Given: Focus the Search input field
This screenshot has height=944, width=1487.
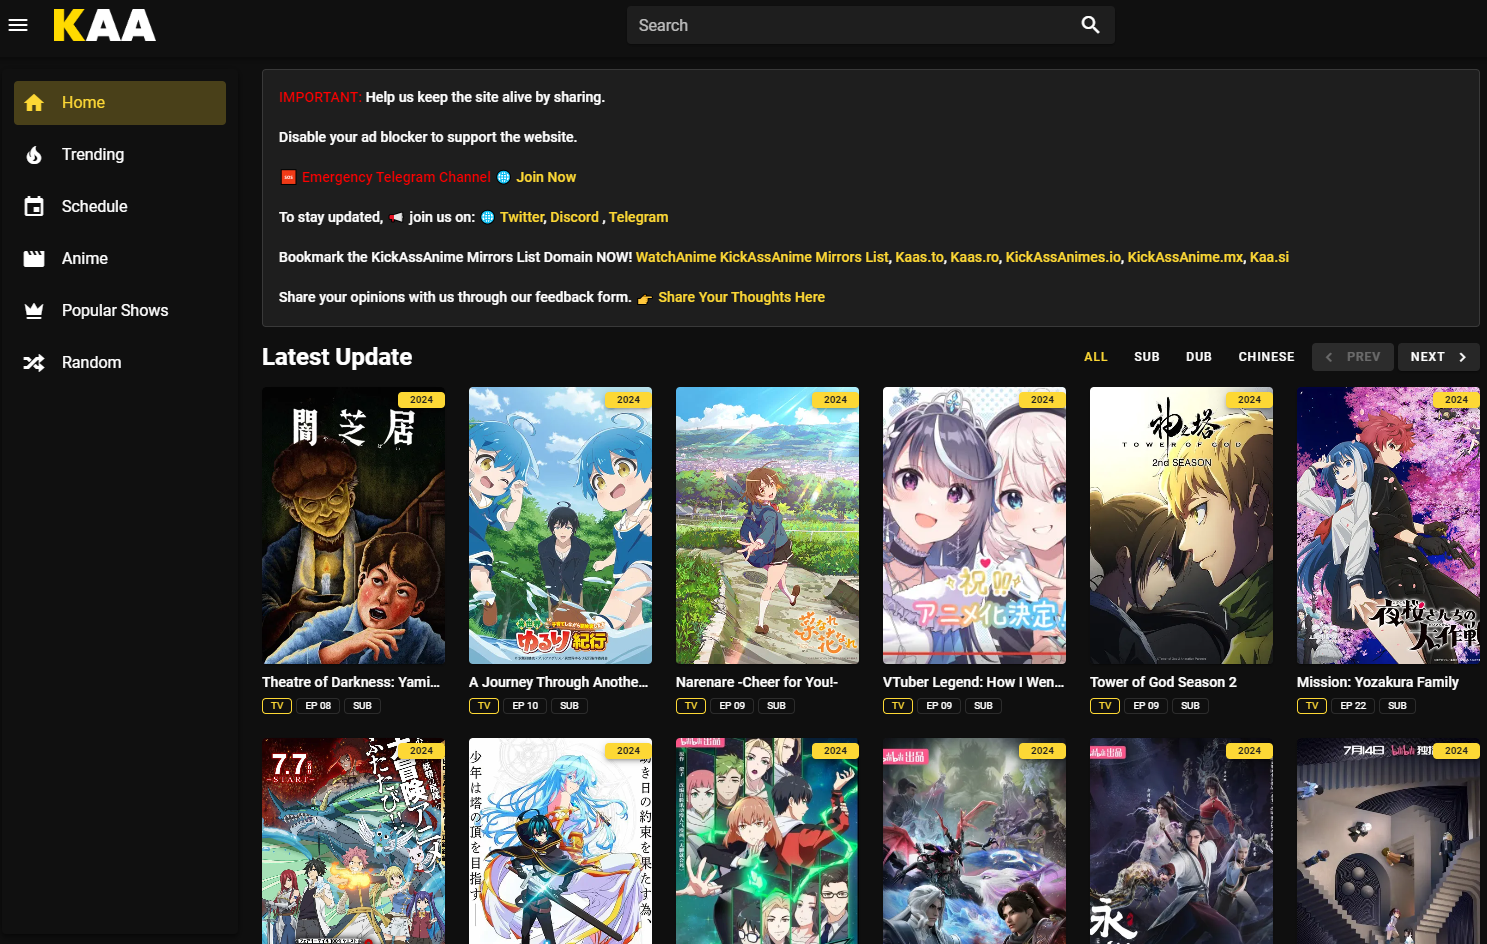Looking at the screenshot, I should click(850, 25).
